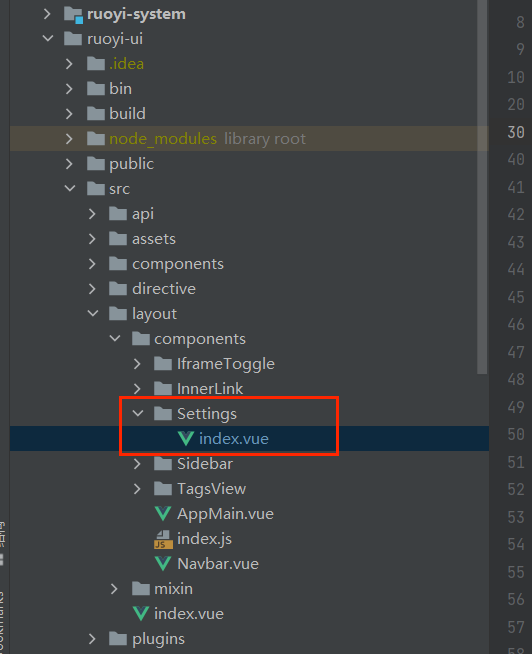532x654 pixels.
Task: Collapse the src folder
Action: click(70, 188)
